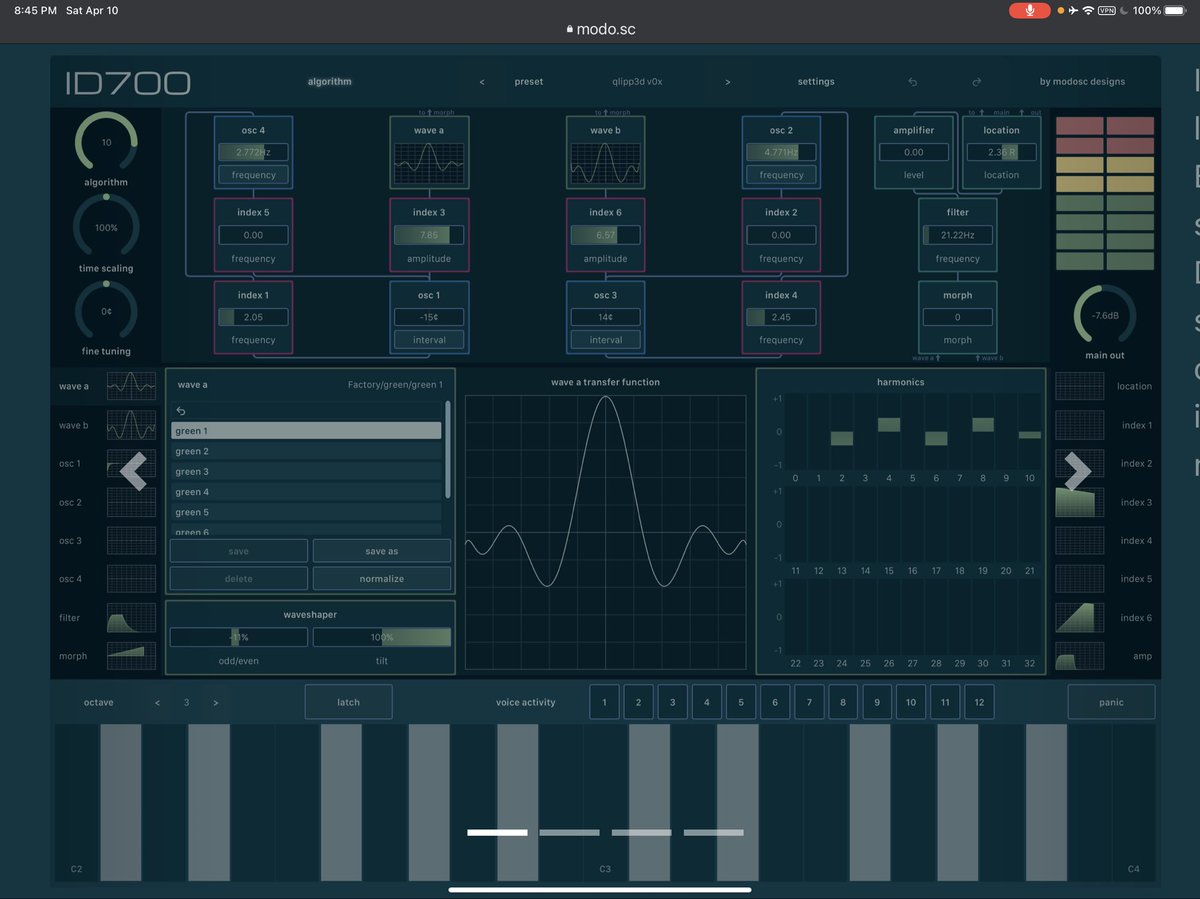This screenshot has height=899, width=1200.
Task: Decrease the octave with left arrow
Action: (x=157, y=703)
